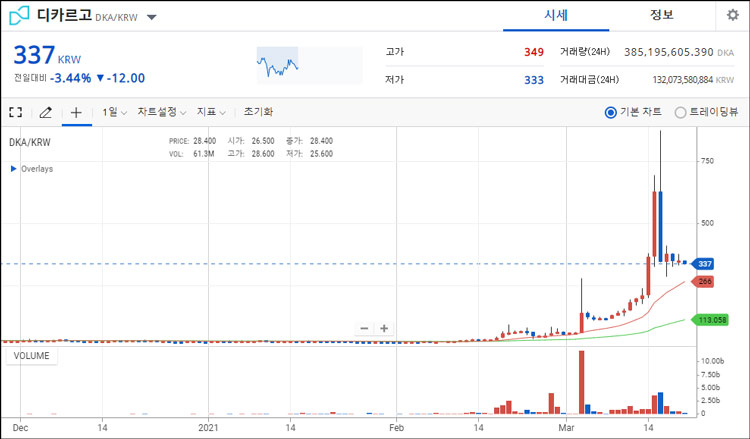
Task: Click the 10.00b volume axis label
Action: [x=712, y=361]
